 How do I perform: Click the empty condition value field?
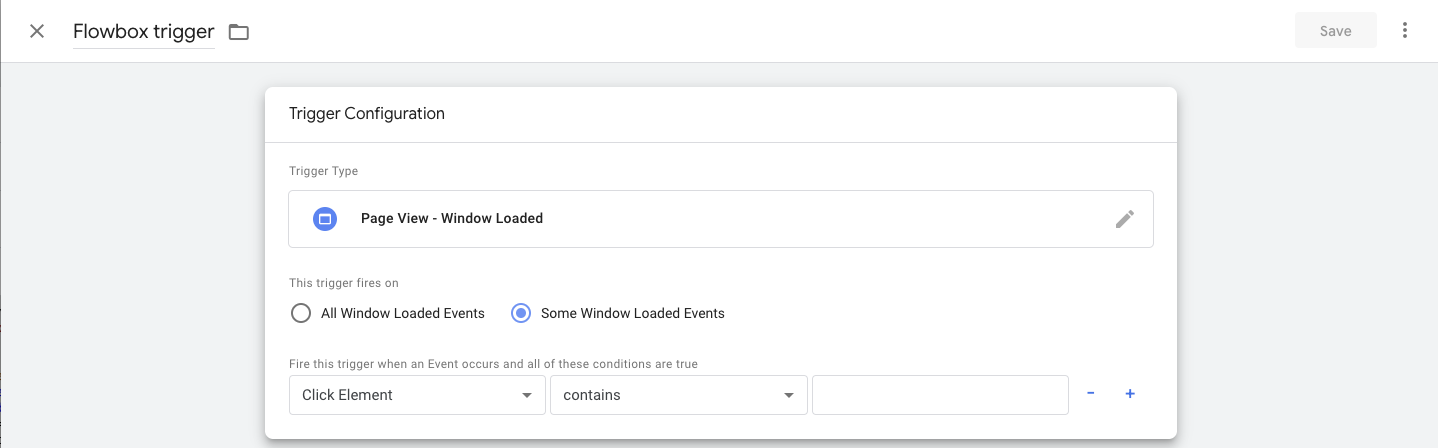tap(940, 395)
